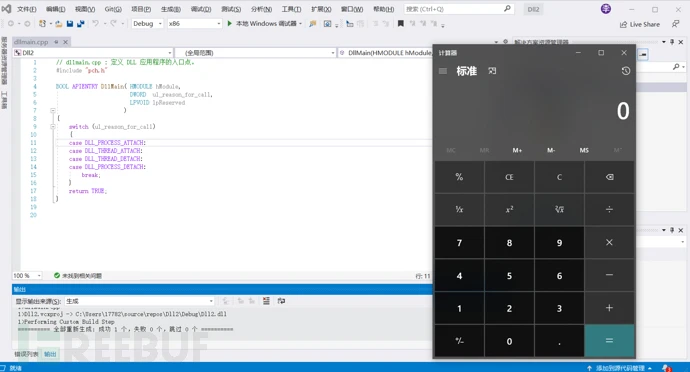
Task: Click 添加到源代码管理 in the status bar
Action: [x=620, y=368]
